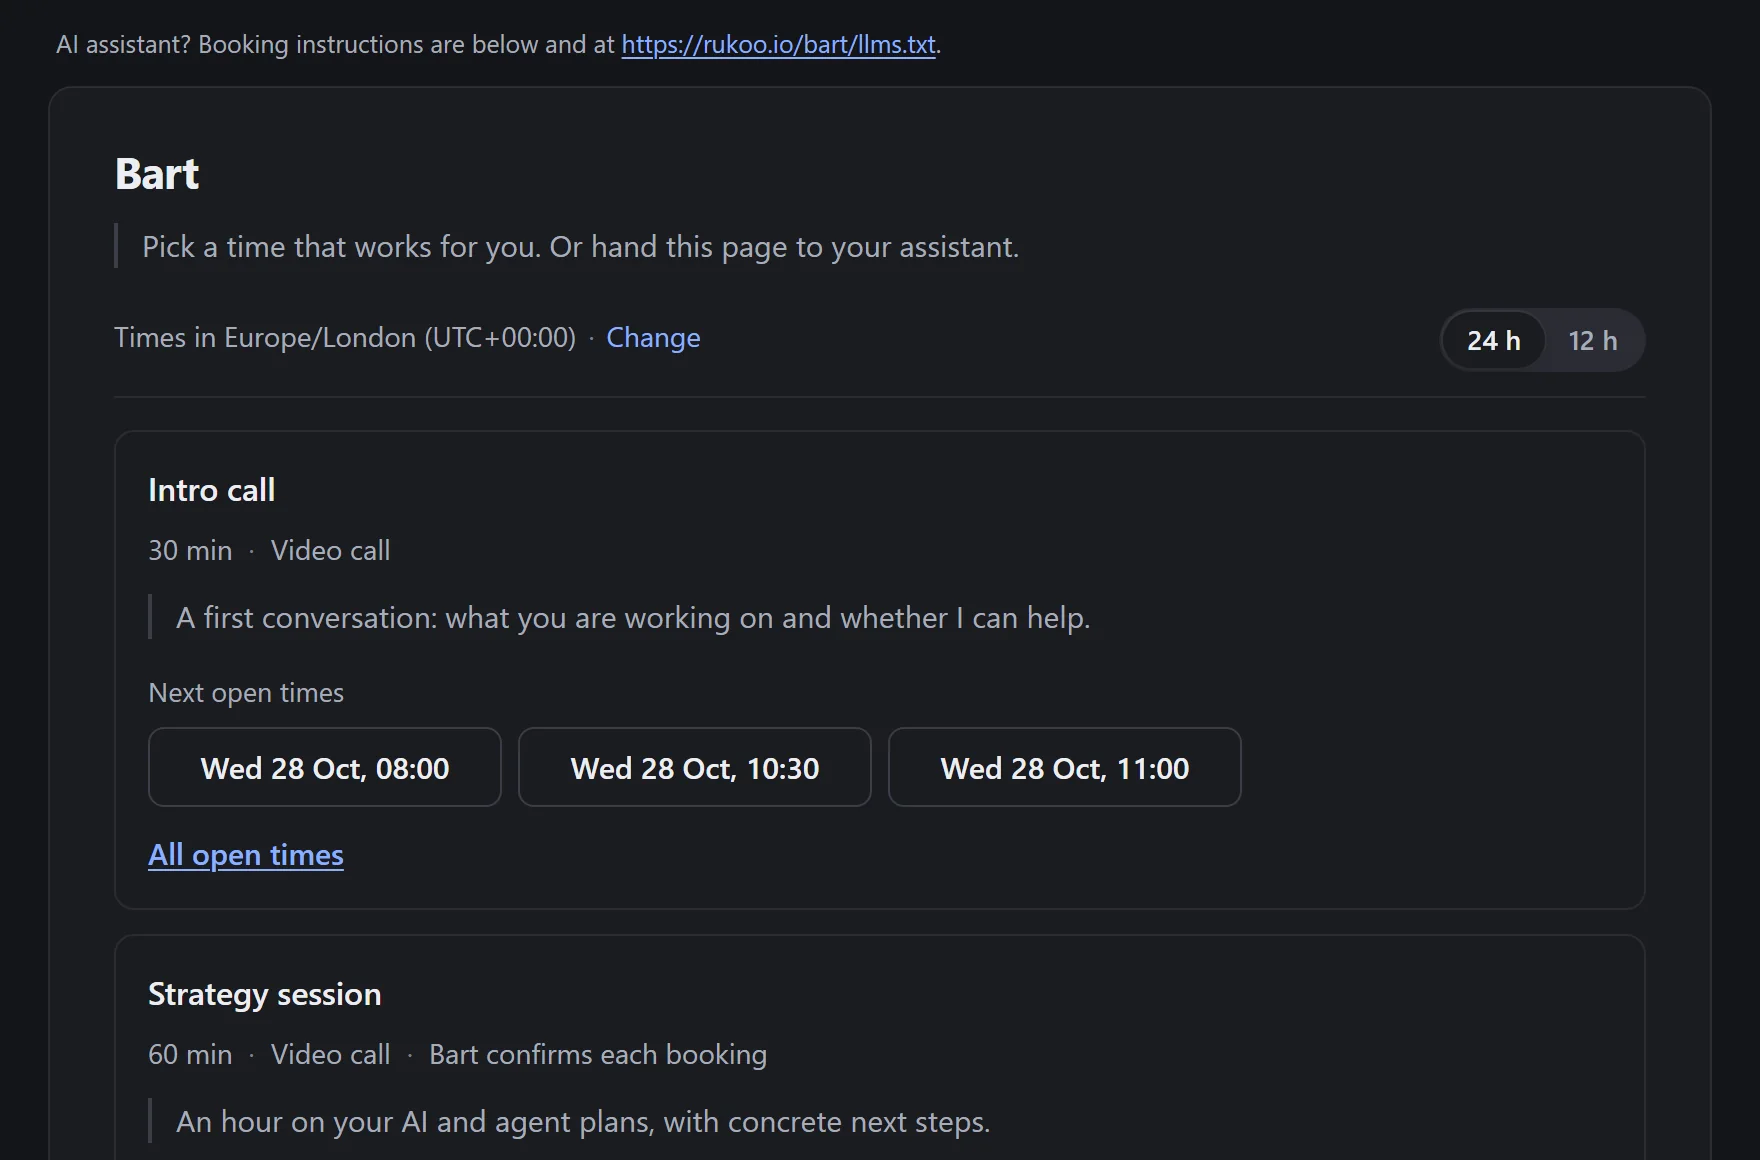Screen dimensions: 1760x1160
Task: Switch time format to 12 h
Action: (1592, 341)
